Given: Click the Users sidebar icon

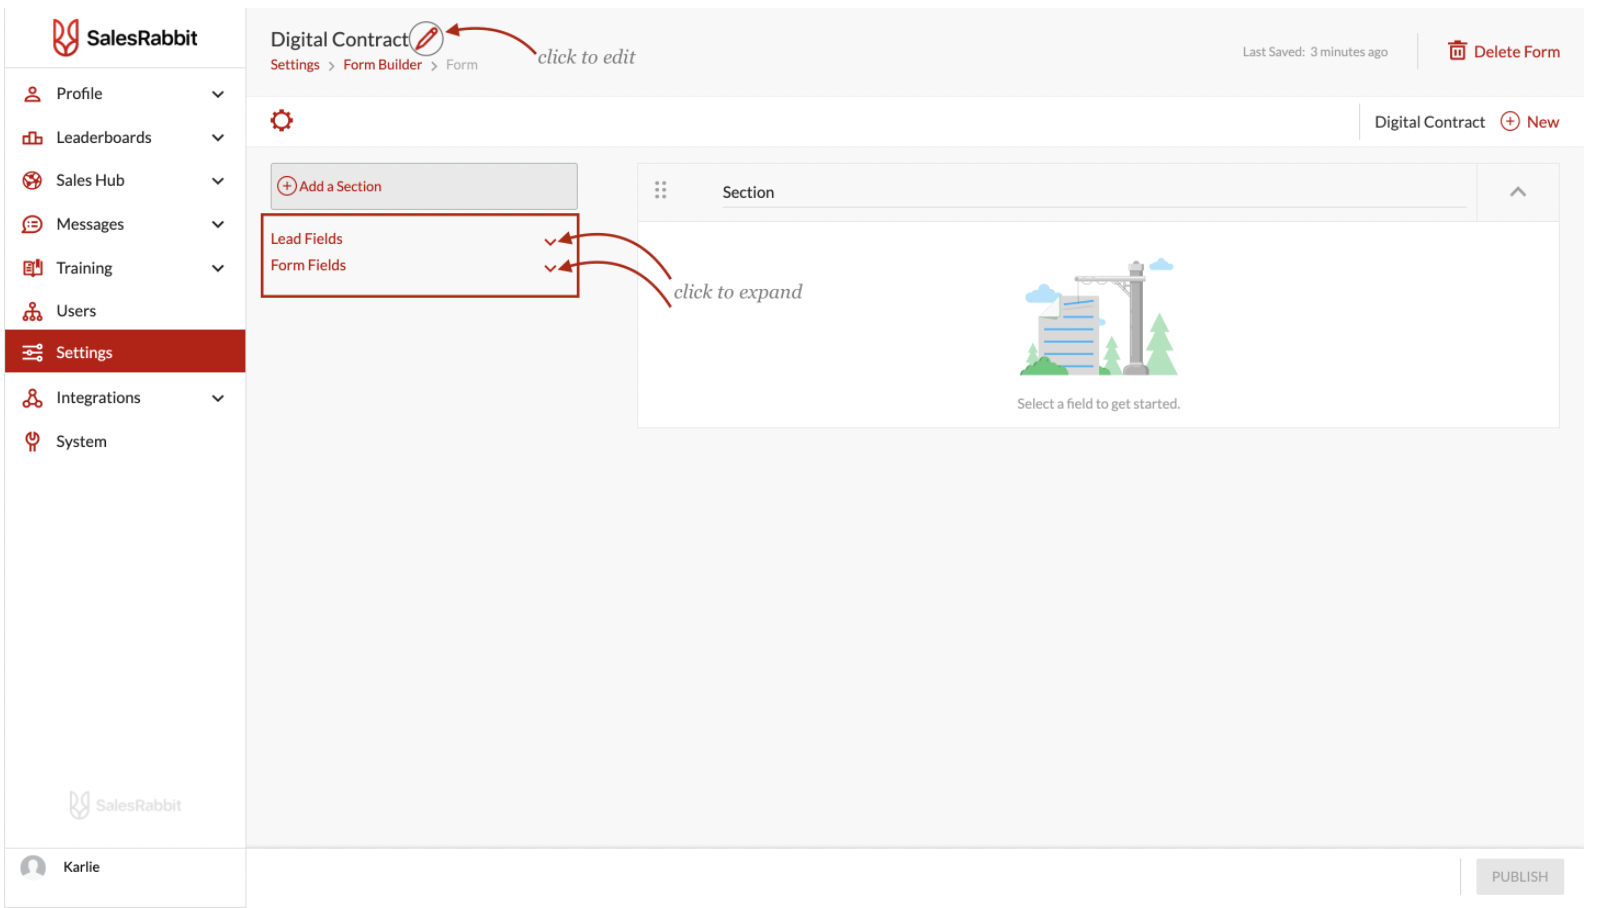Looking at the screenshot, I should tap(33, 311).
